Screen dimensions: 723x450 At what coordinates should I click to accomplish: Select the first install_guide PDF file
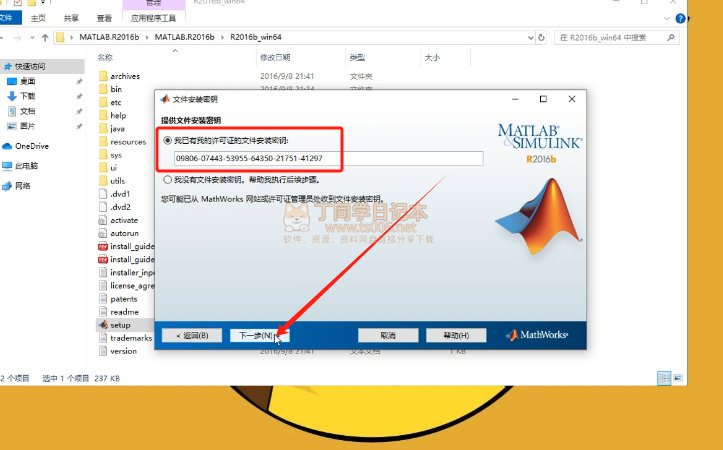click(130, 246)
